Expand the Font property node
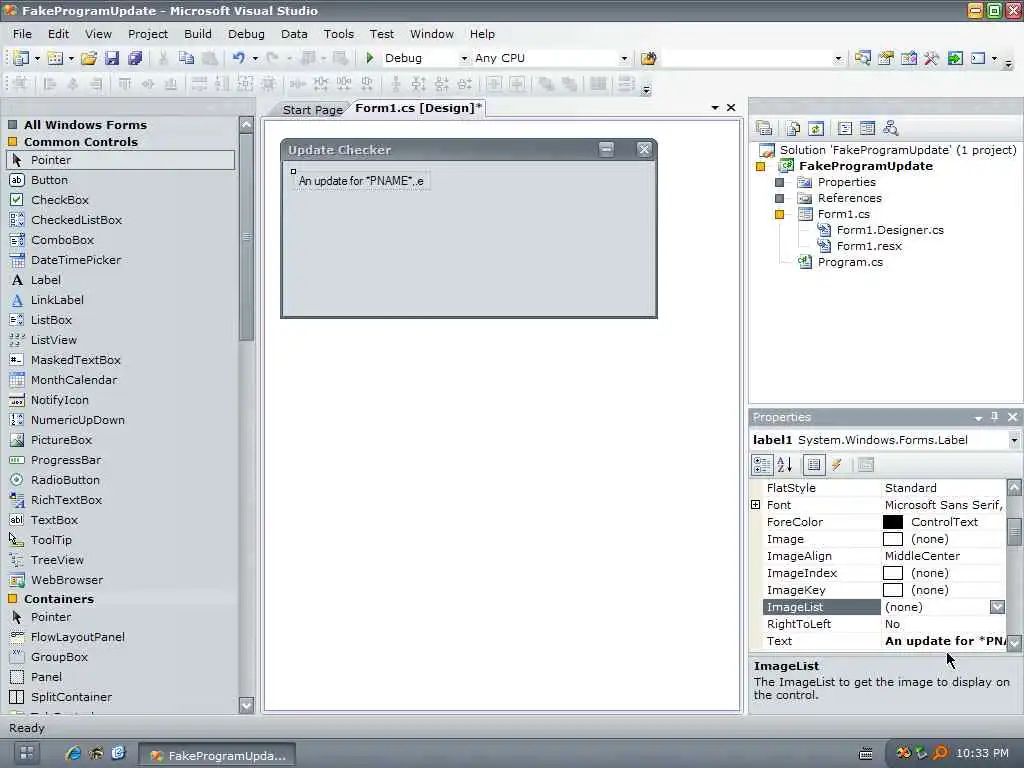Image resolution: width=1024 pixels, height=768 pixels. click(x=756, y=504)
